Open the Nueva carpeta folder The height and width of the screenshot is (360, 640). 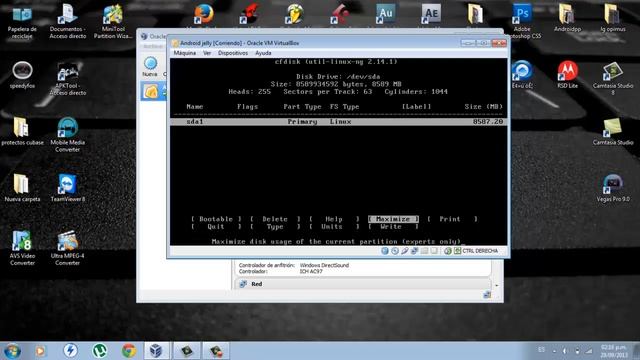pyautogui.click(x=22, y=188)
